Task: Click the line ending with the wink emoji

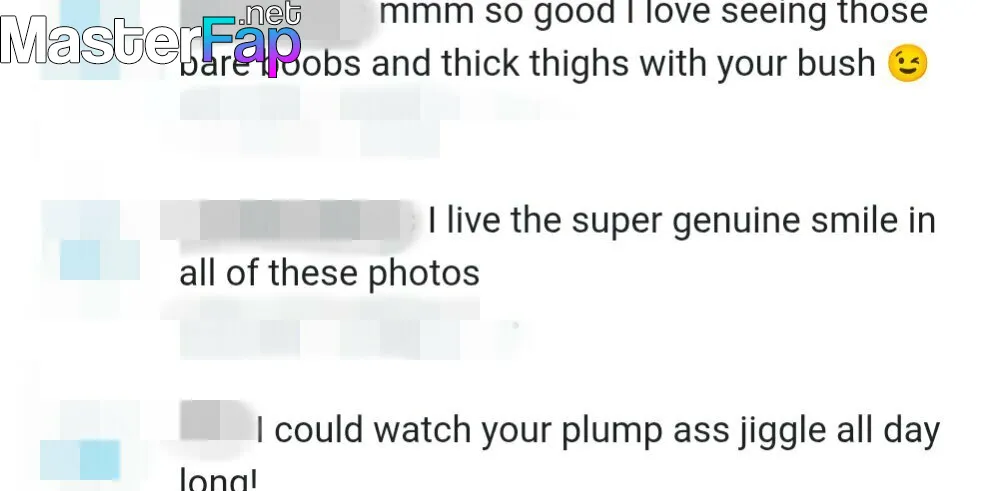Action: pos(554,64)
